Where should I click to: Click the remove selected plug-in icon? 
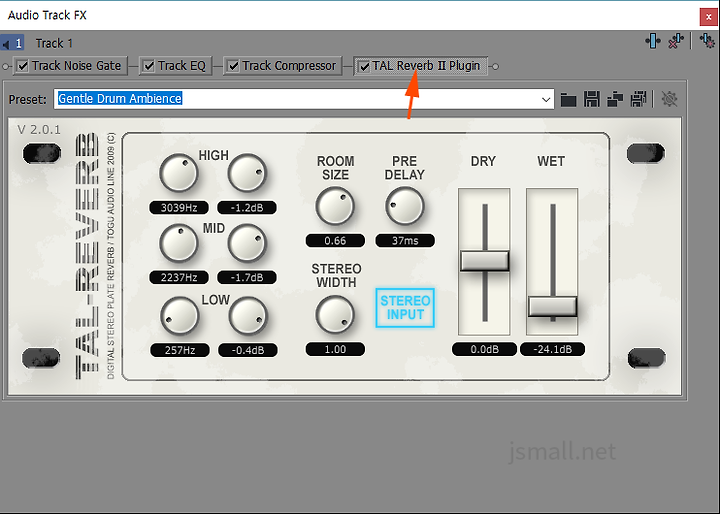pos(676,41)
